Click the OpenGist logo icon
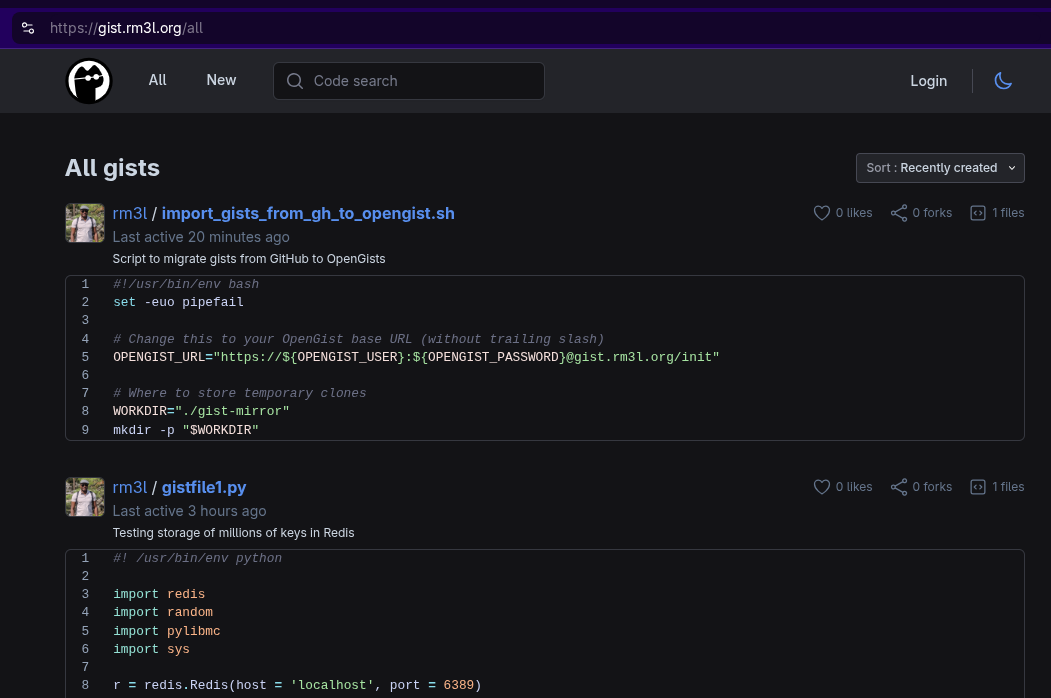The image size is (1051, 698). coord(88,81)
